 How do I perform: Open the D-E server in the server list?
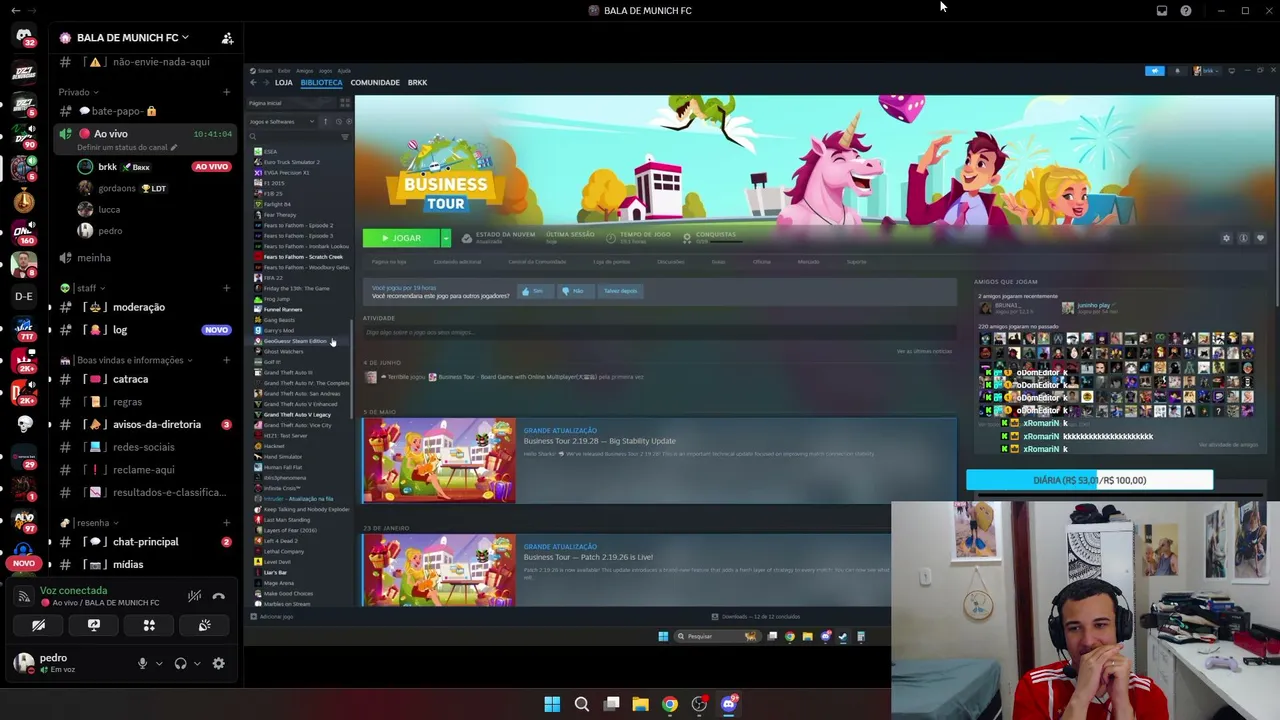[x=24, y=296]
